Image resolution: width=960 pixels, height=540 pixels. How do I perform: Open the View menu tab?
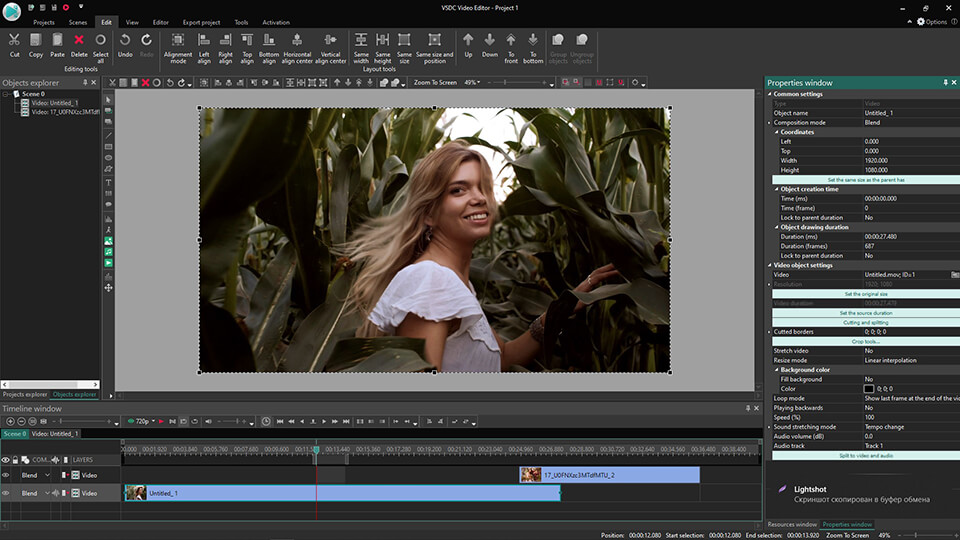point(132,22)
